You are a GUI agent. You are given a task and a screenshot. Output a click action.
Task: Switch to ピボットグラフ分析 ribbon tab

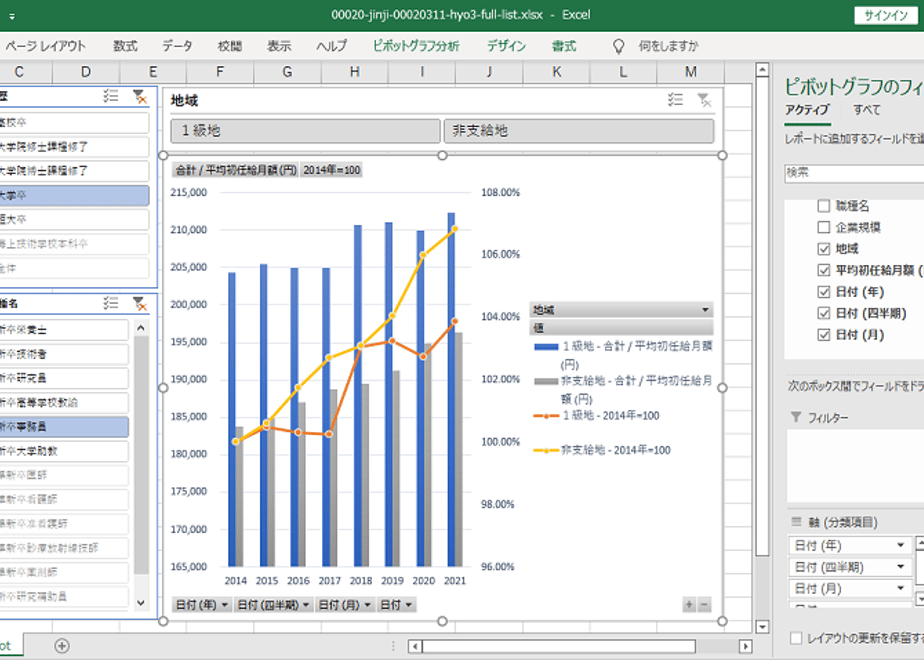click(416, 46)
